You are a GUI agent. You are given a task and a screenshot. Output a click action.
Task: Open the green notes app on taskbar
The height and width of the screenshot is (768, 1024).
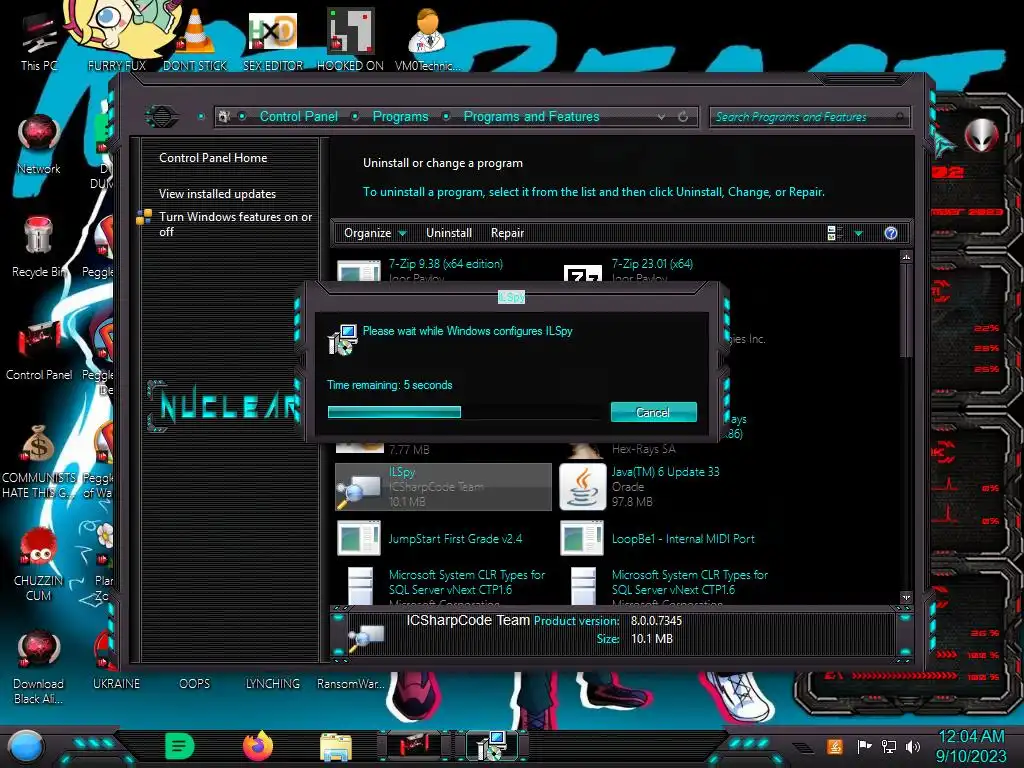point(180,746)
